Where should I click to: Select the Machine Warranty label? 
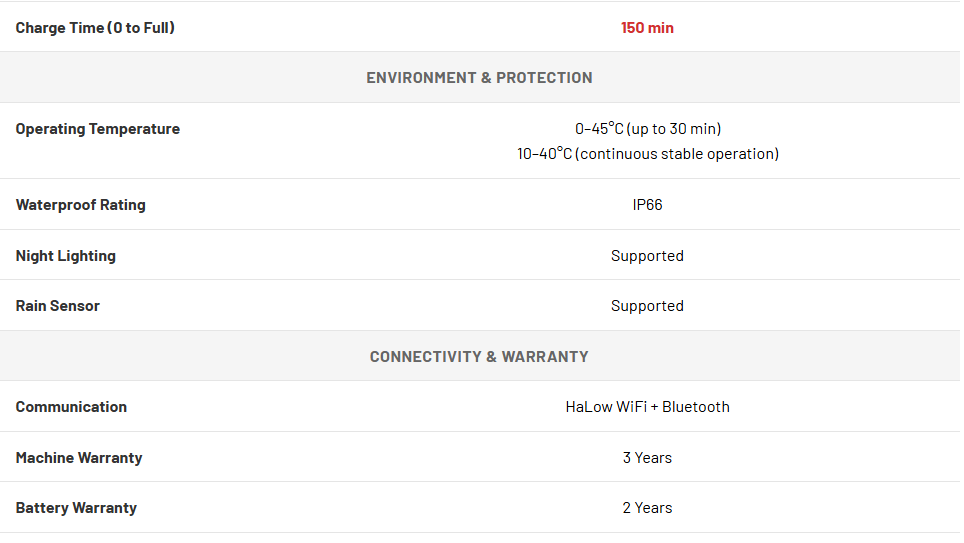(79, 458)
